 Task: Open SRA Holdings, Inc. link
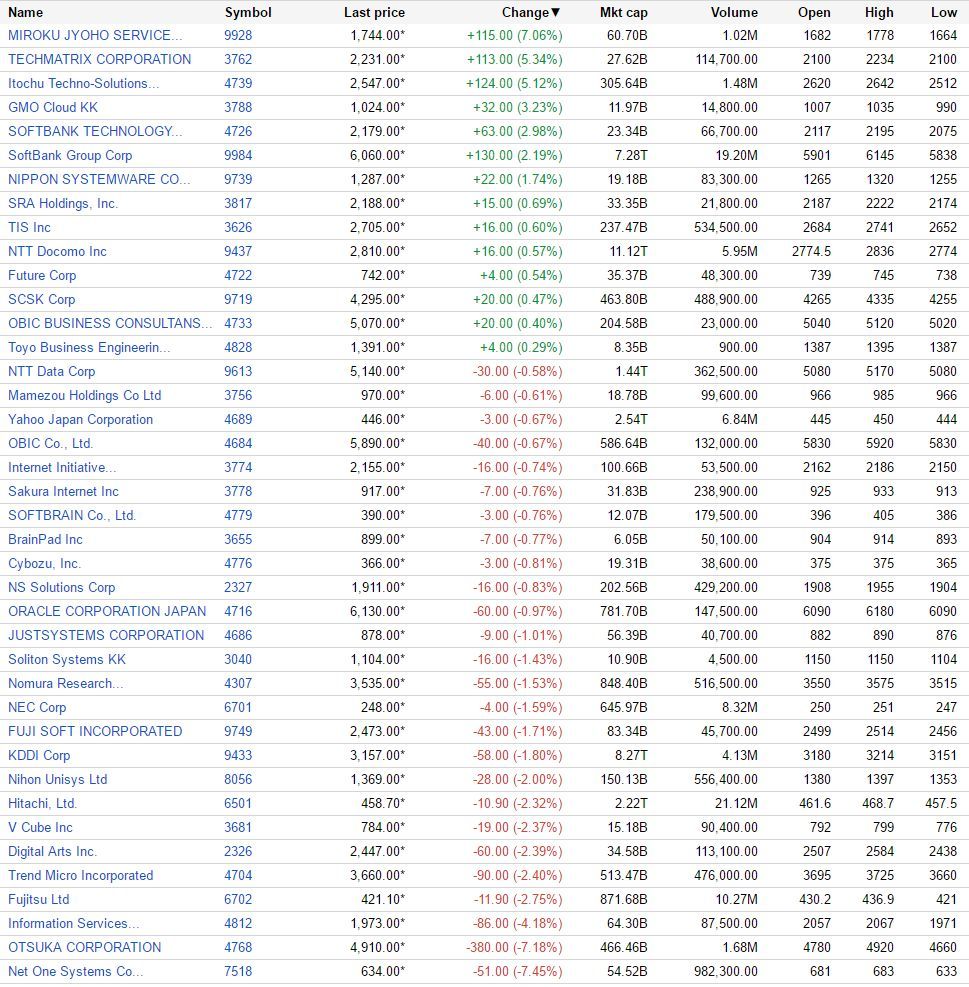pos(63,203)
